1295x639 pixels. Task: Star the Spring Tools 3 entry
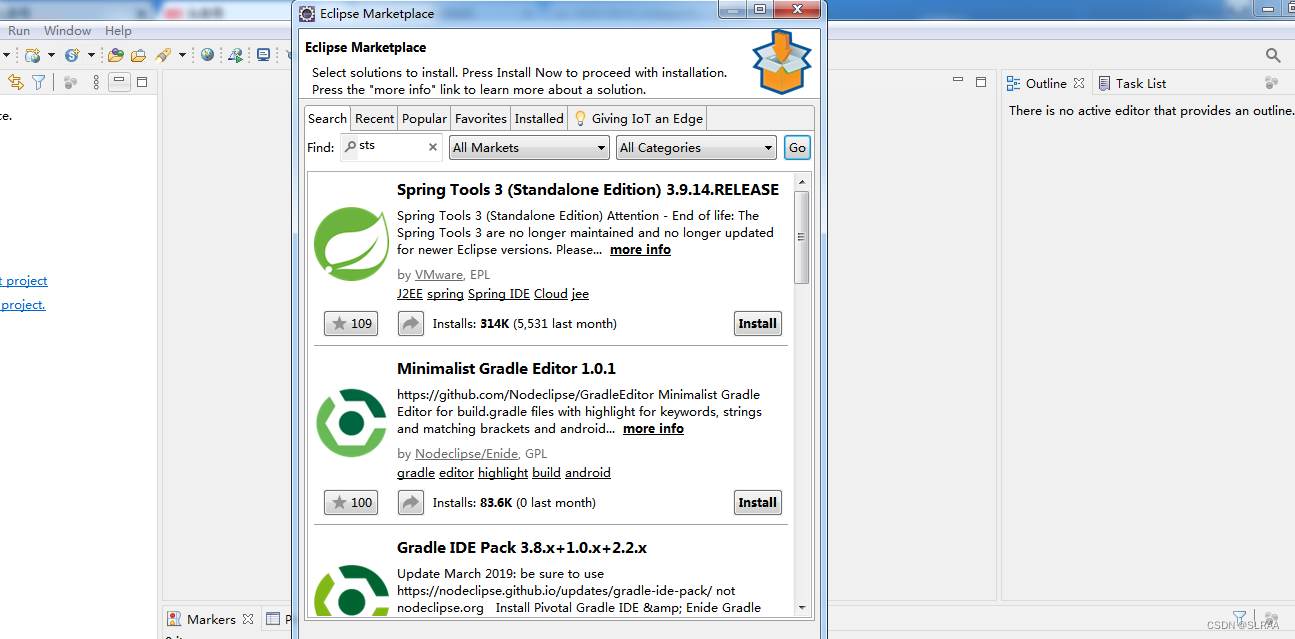pyautogui.click(x=351, y=323)
